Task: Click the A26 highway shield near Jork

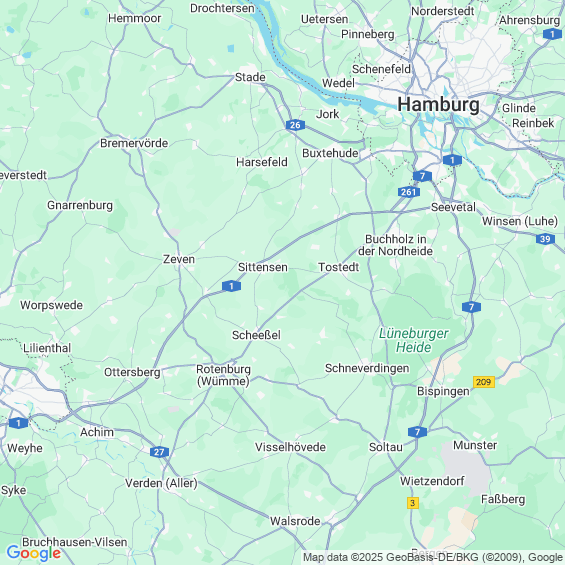Action: tap(295, 125)
